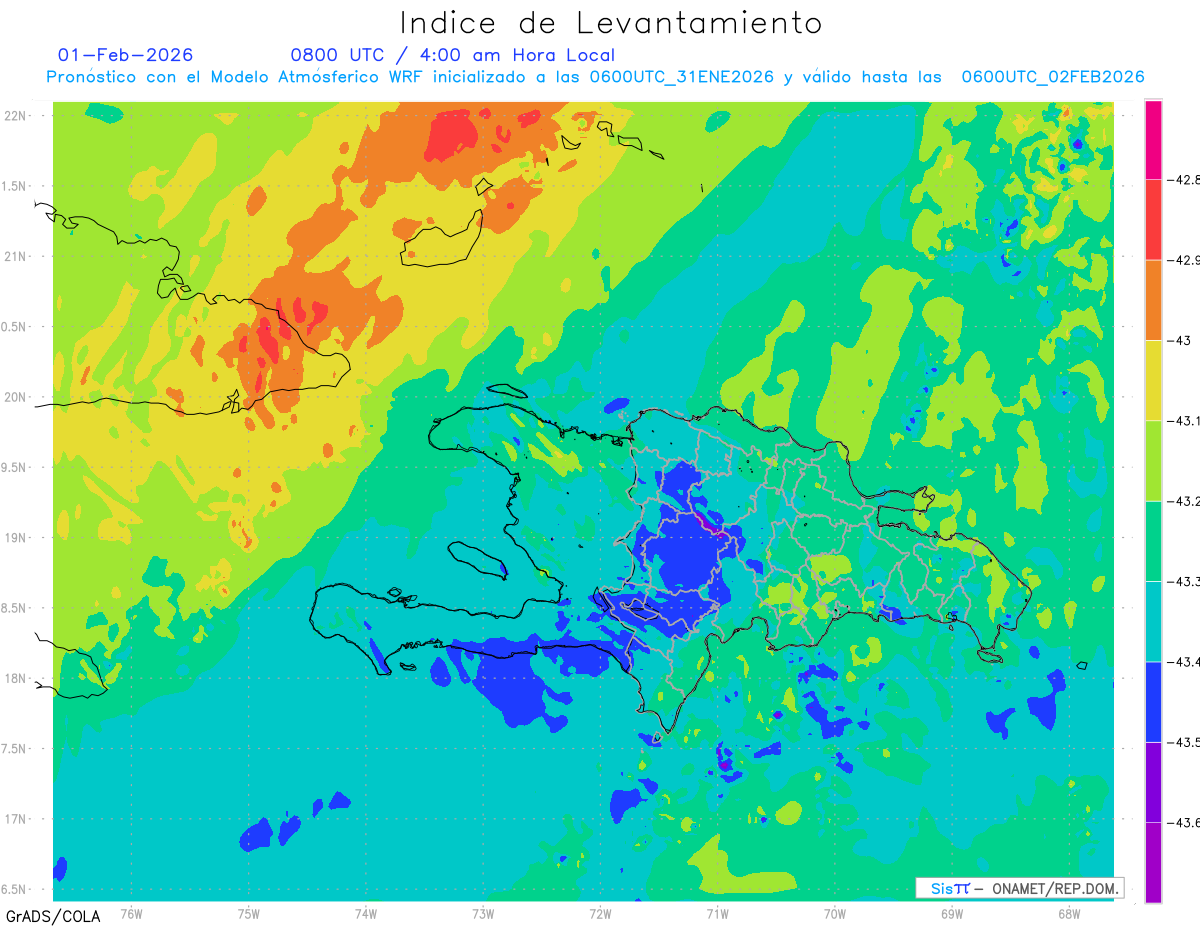Click the magenta swatch at the colorbar top

tap(1153, 140)
